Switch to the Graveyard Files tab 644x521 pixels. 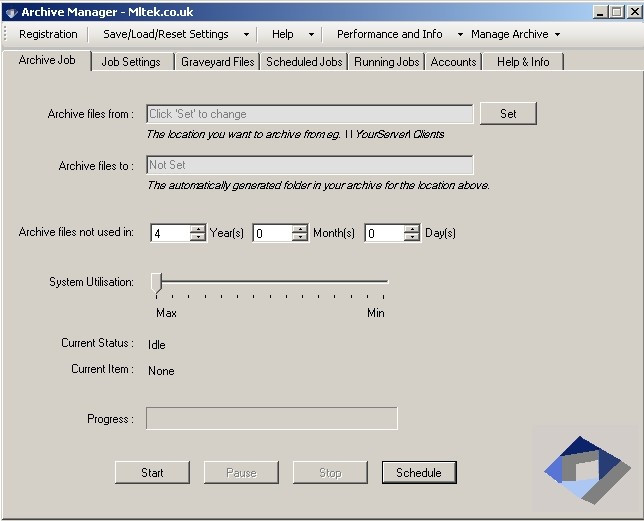tap(218, 62)
